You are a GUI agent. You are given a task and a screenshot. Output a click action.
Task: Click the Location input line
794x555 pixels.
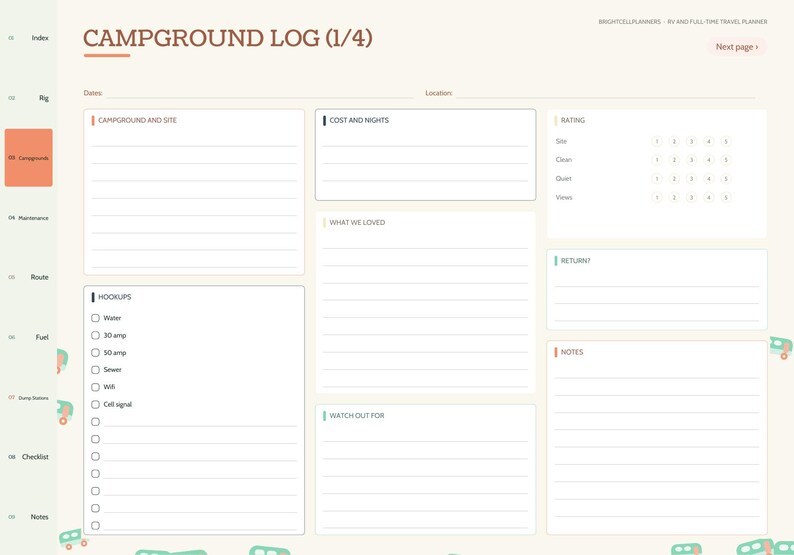click(606, 93)
